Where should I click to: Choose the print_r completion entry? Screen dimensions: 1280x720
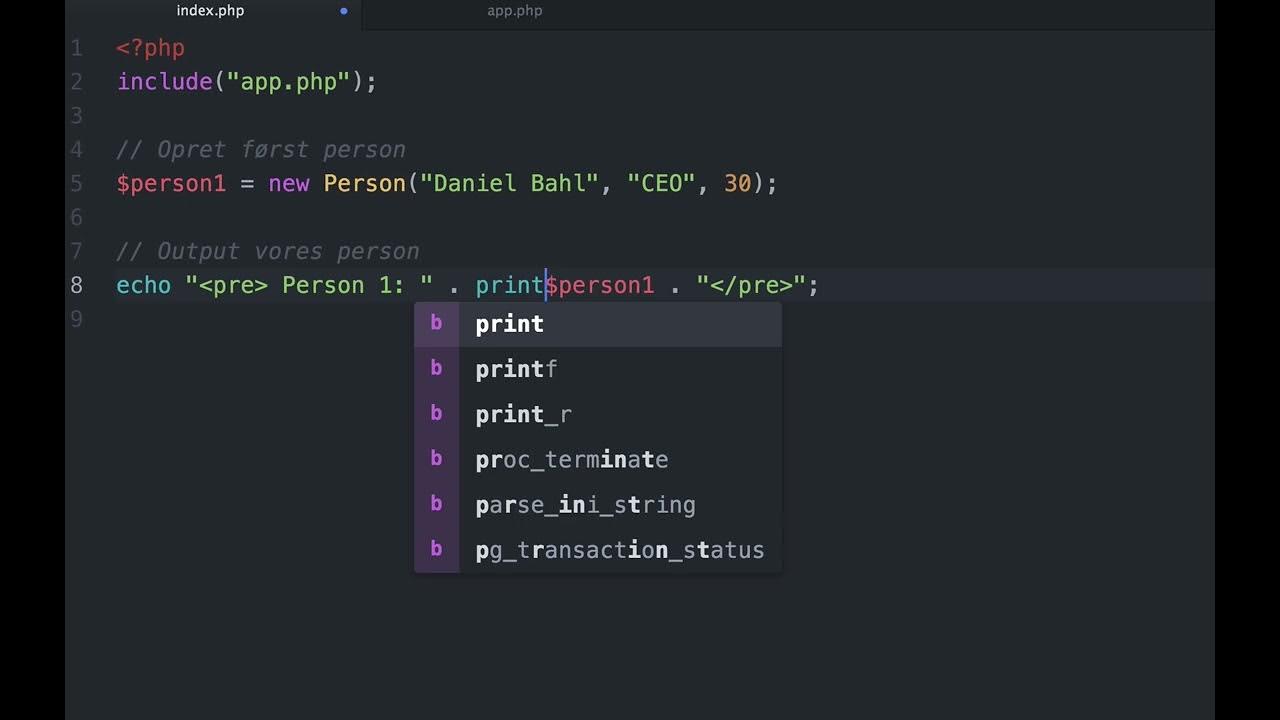pos(523,413)
